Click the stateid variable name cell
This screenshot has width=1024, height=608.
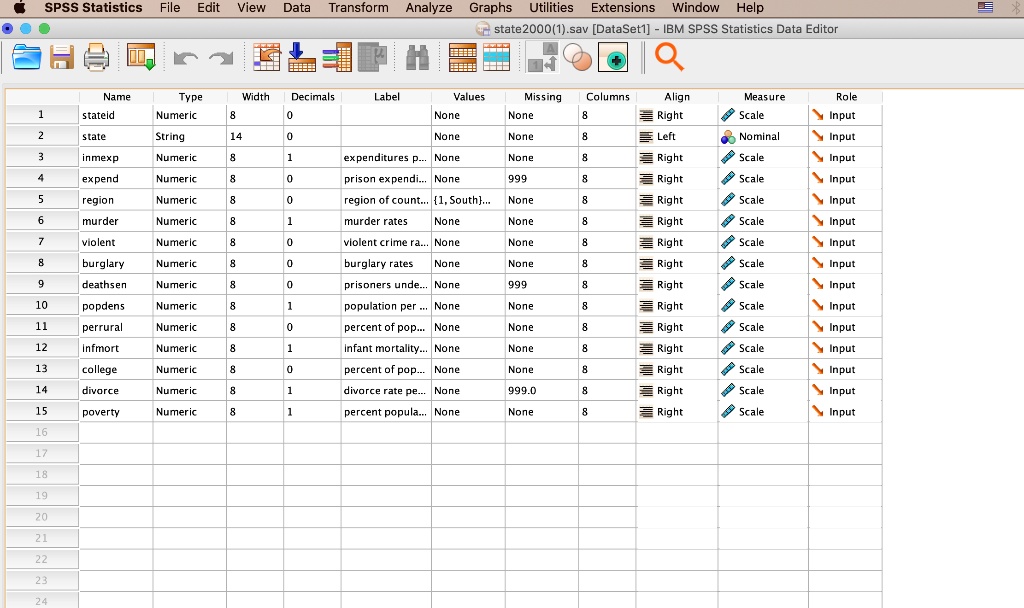(116, 115)
